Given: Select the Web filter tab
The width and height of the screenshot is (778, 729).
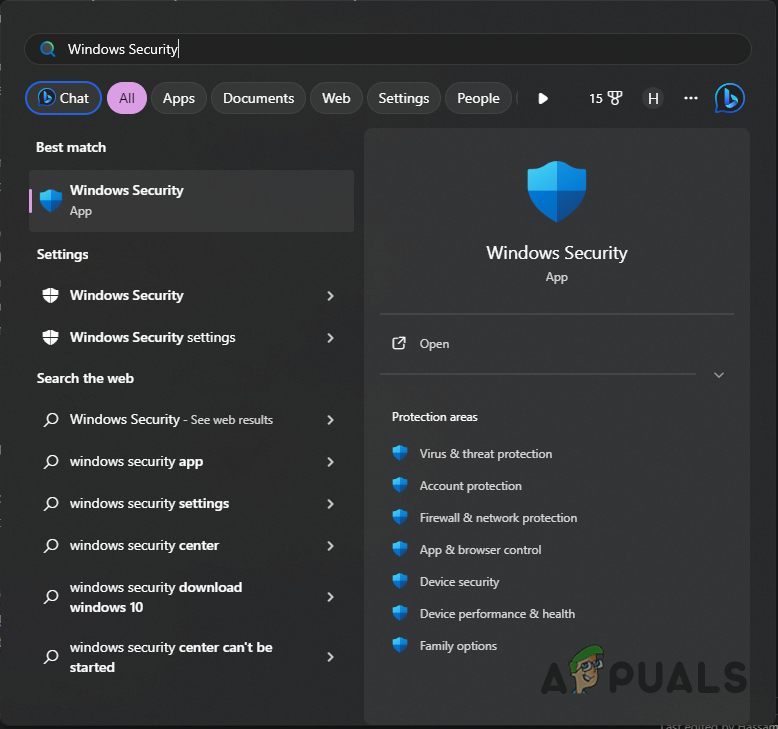Looking at the screenshot, I should click(336, 98).
